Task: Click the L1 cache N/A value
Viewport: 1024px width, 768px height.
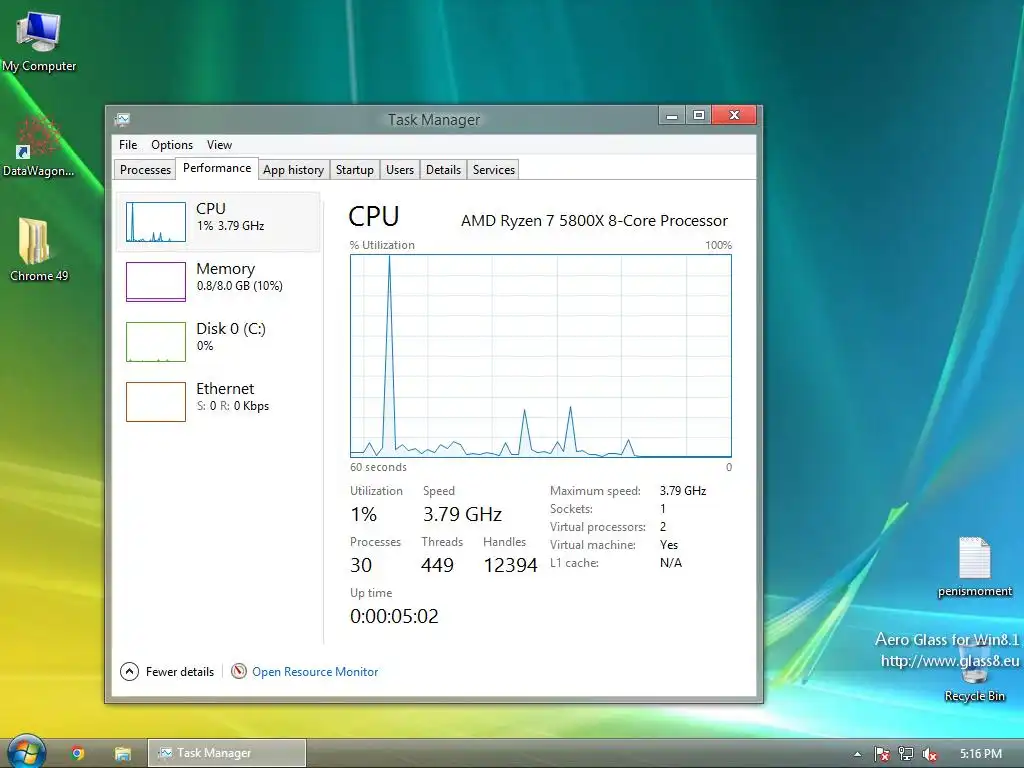Action: 671,563
